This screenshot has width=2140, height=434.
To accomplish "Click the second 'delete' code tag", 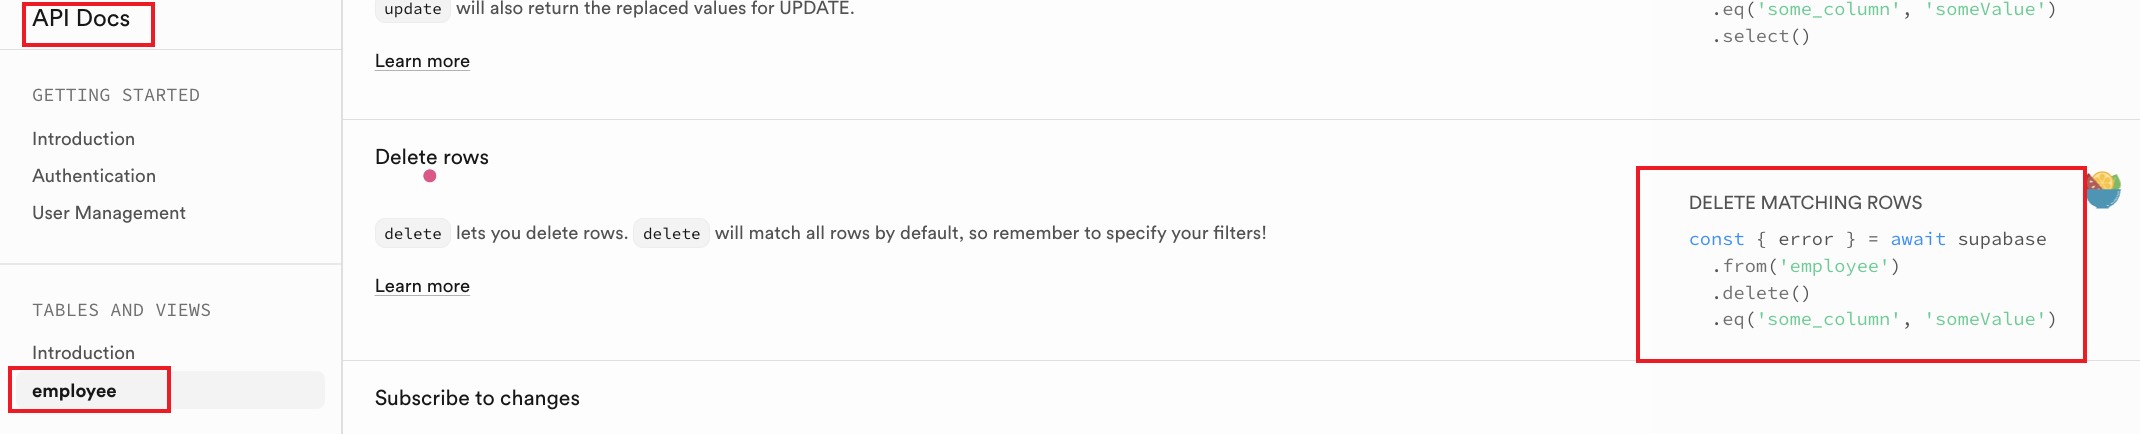I will click(671, 234).
